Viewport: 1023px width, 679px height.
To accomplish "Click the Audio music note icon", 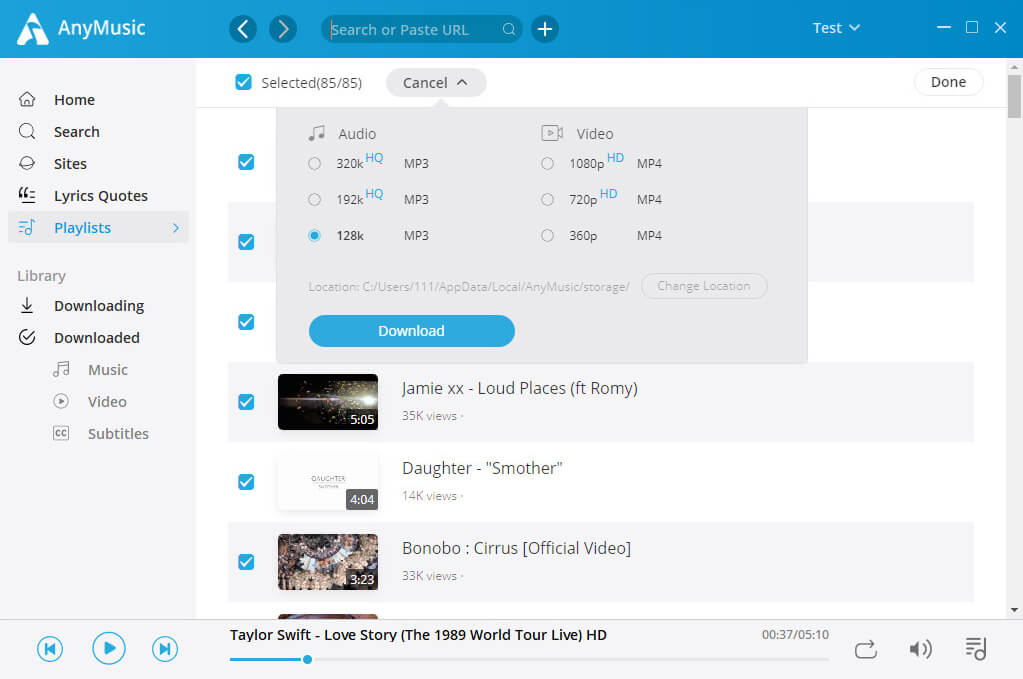I will [316, 133].
